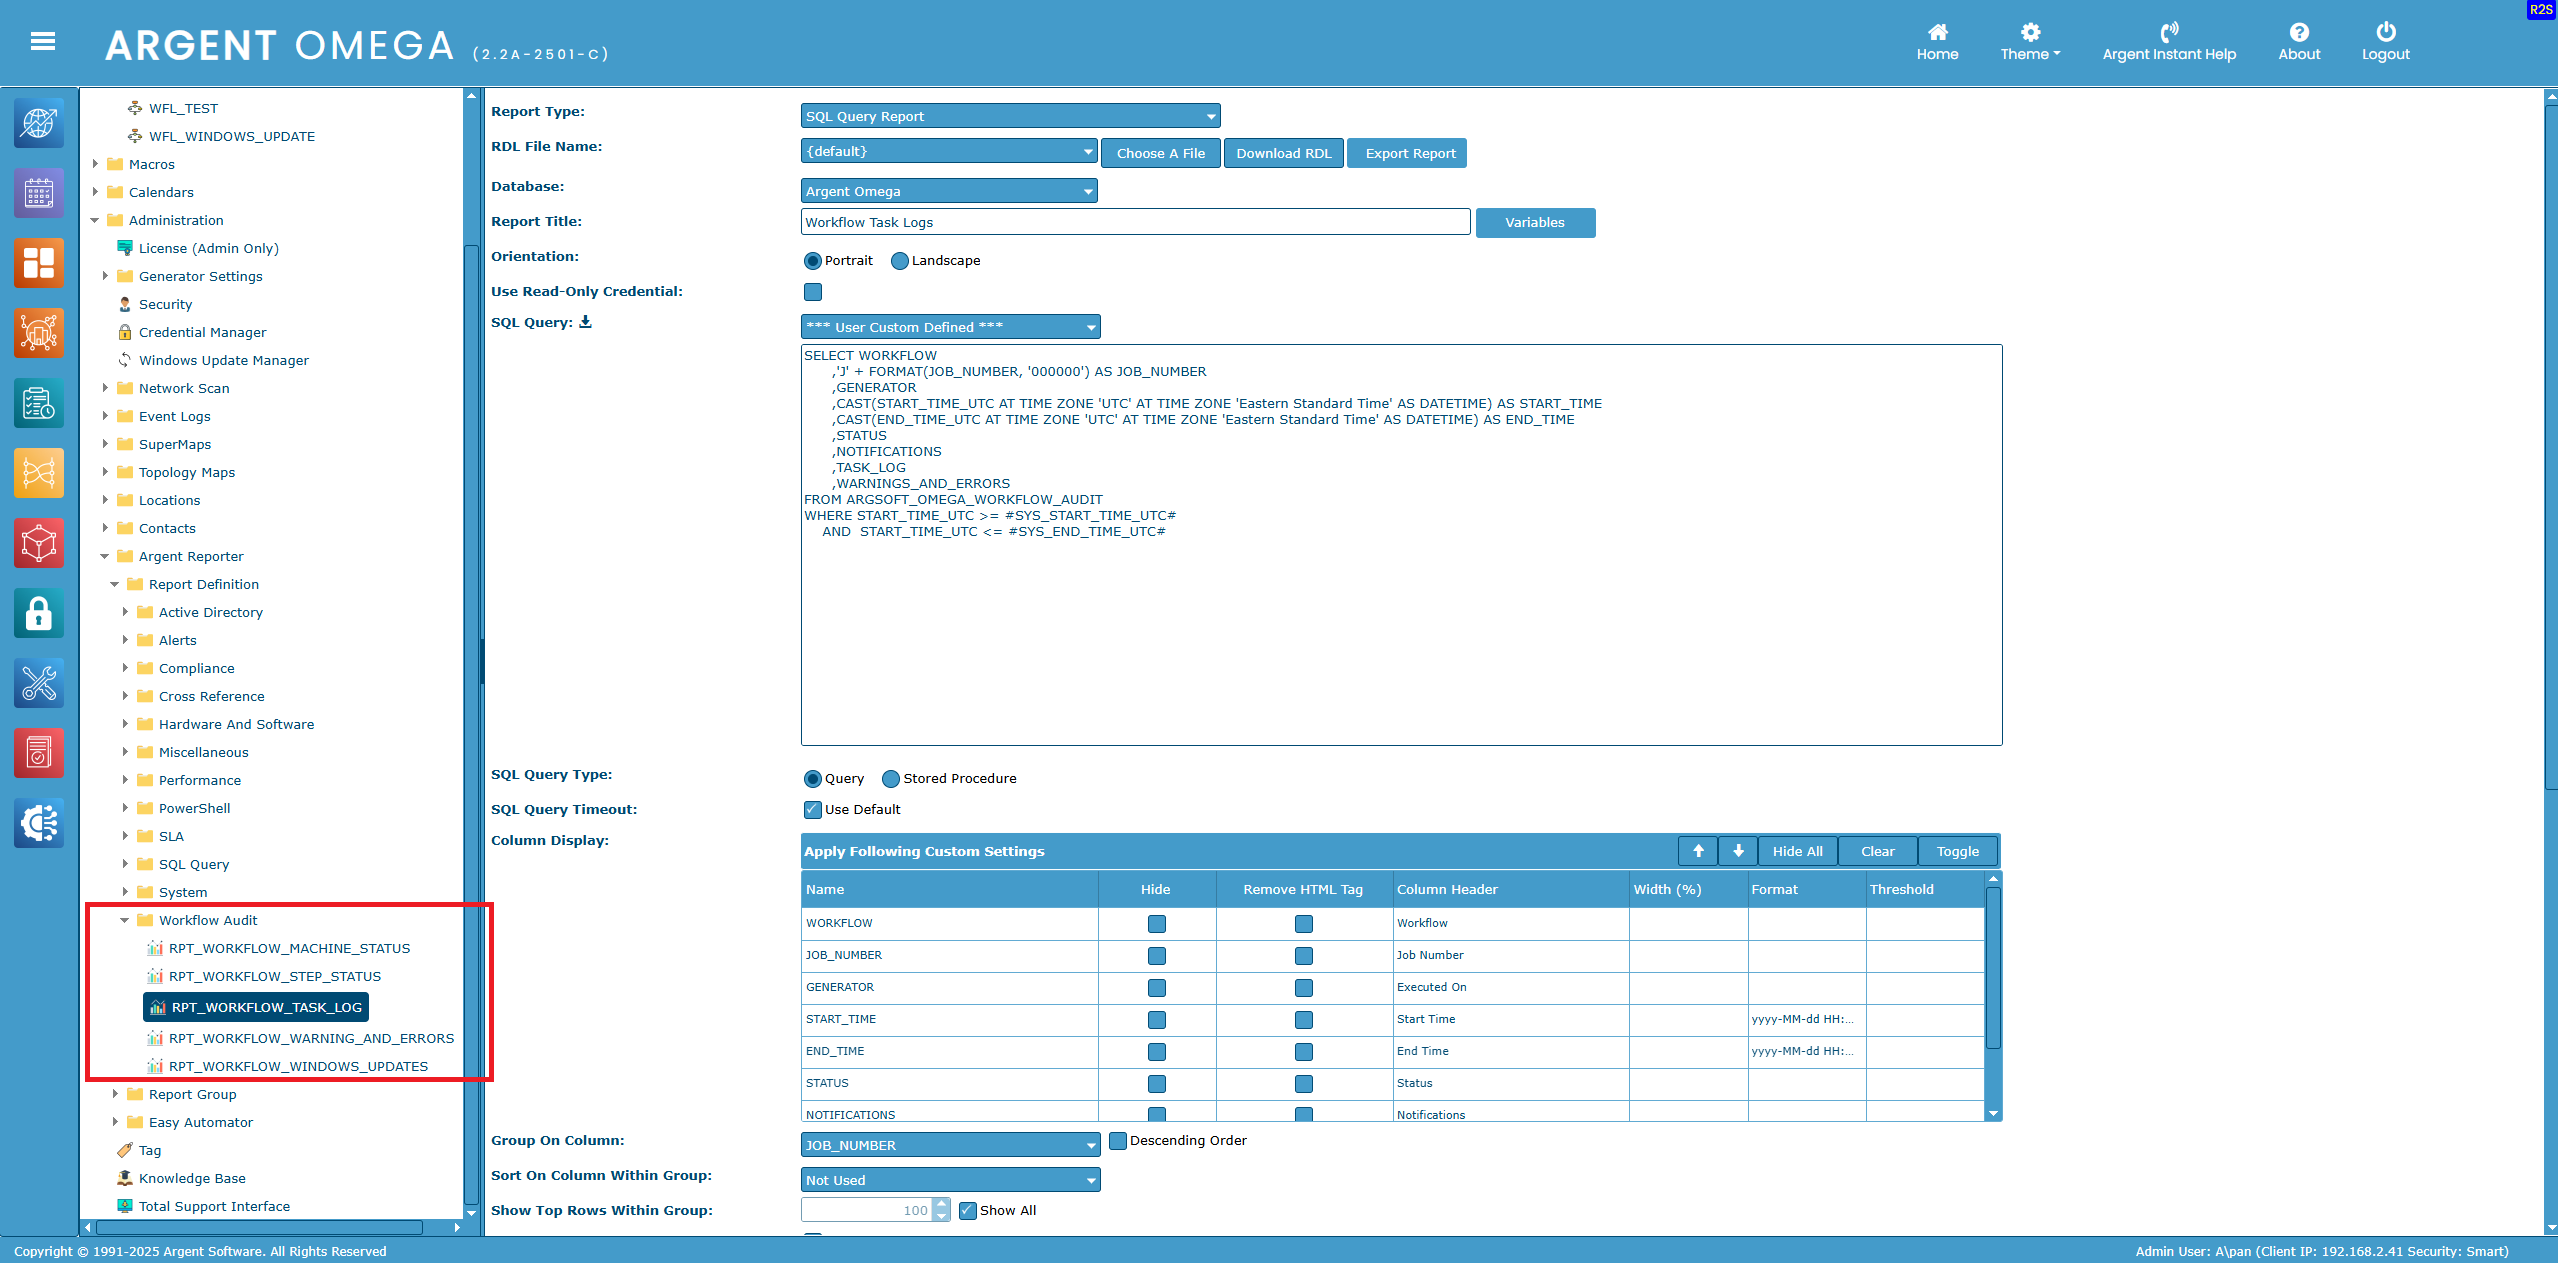Click the SQL Query download arrow icon

pos(586,322)
